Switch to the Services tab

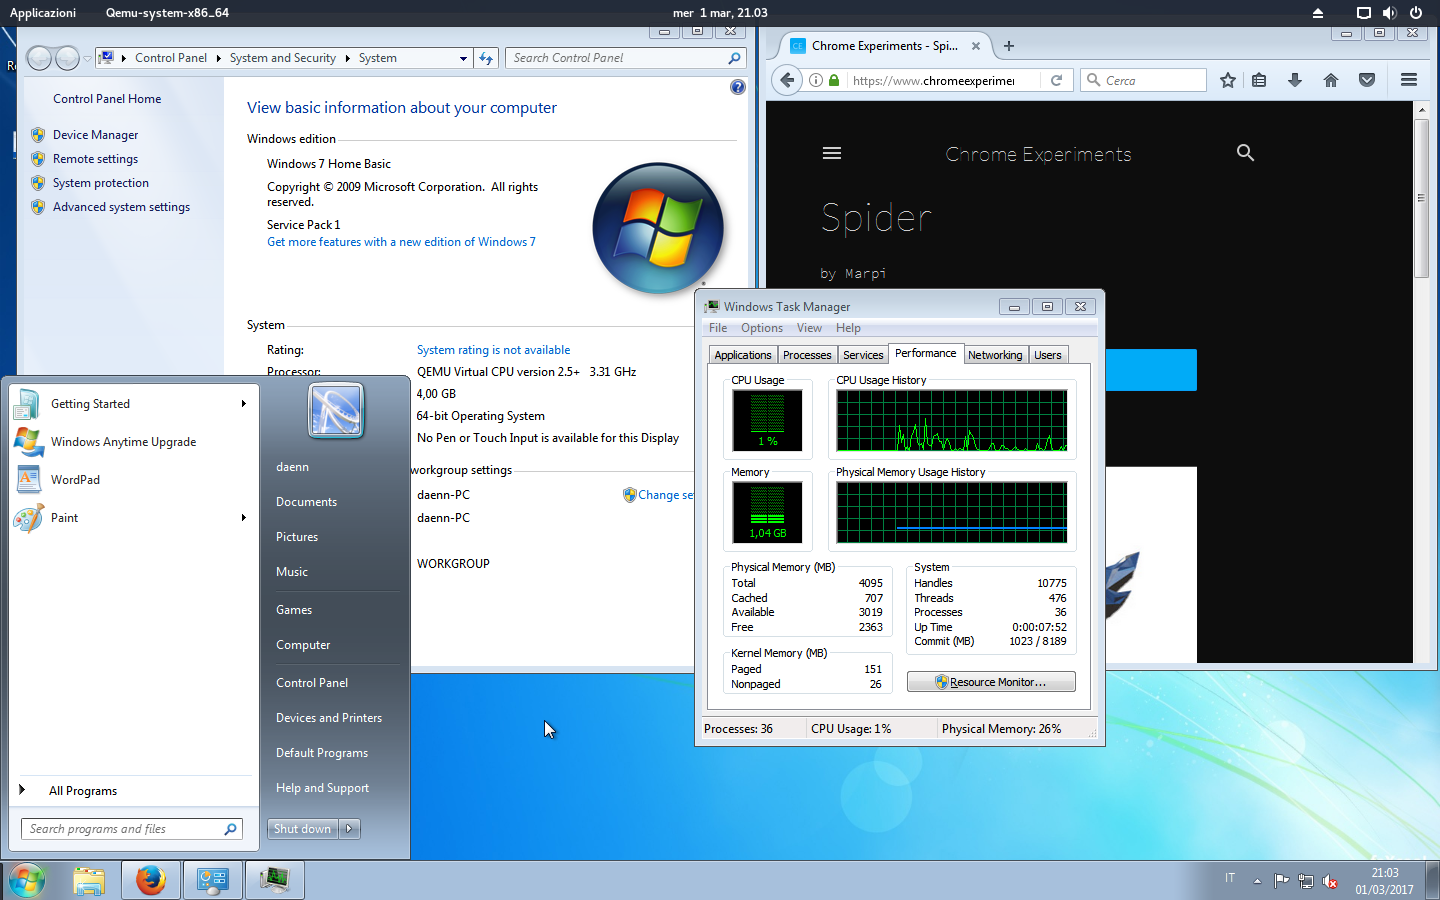tap(863, 355)
